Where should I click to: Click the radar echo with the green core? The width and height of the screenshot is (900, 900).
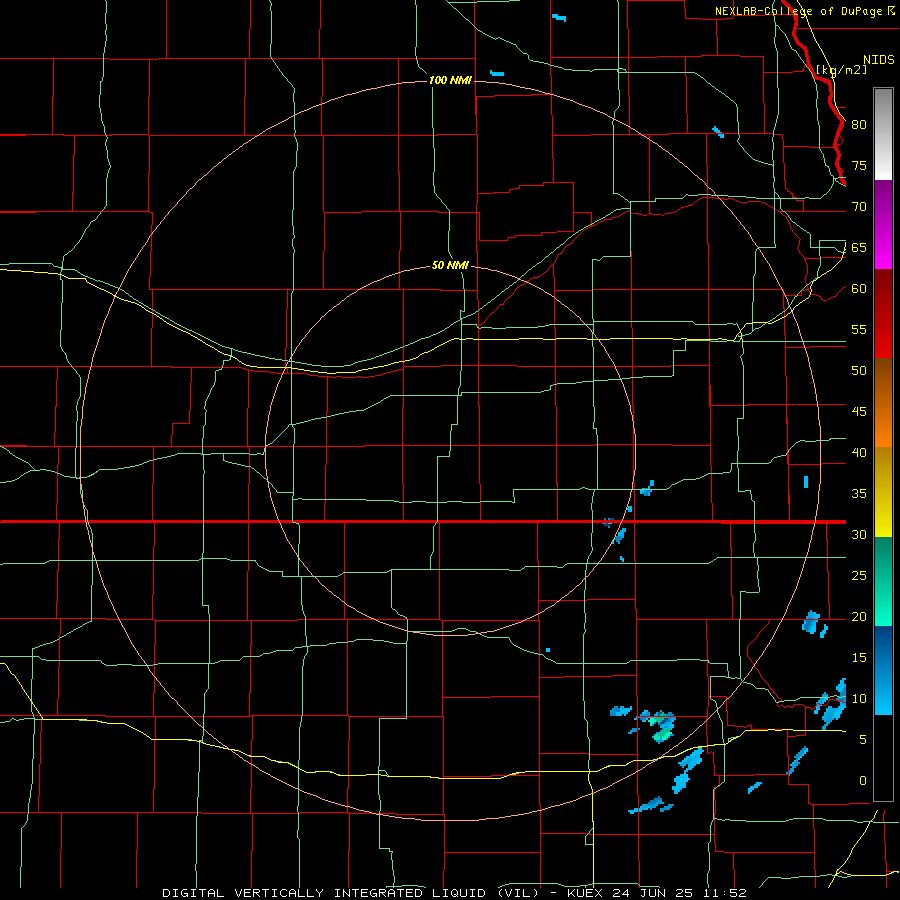[662, 727]
